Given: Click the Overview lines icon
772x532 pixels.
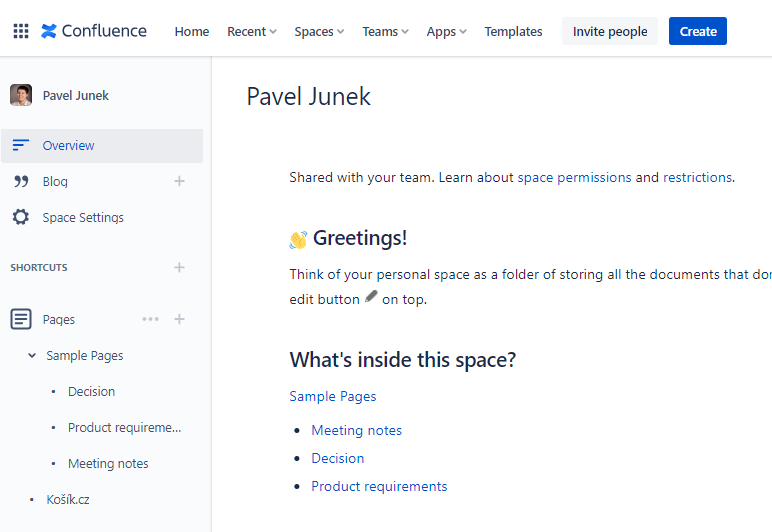Looking at the screenshot, I should pyautogui.click(x=21, y=145).
